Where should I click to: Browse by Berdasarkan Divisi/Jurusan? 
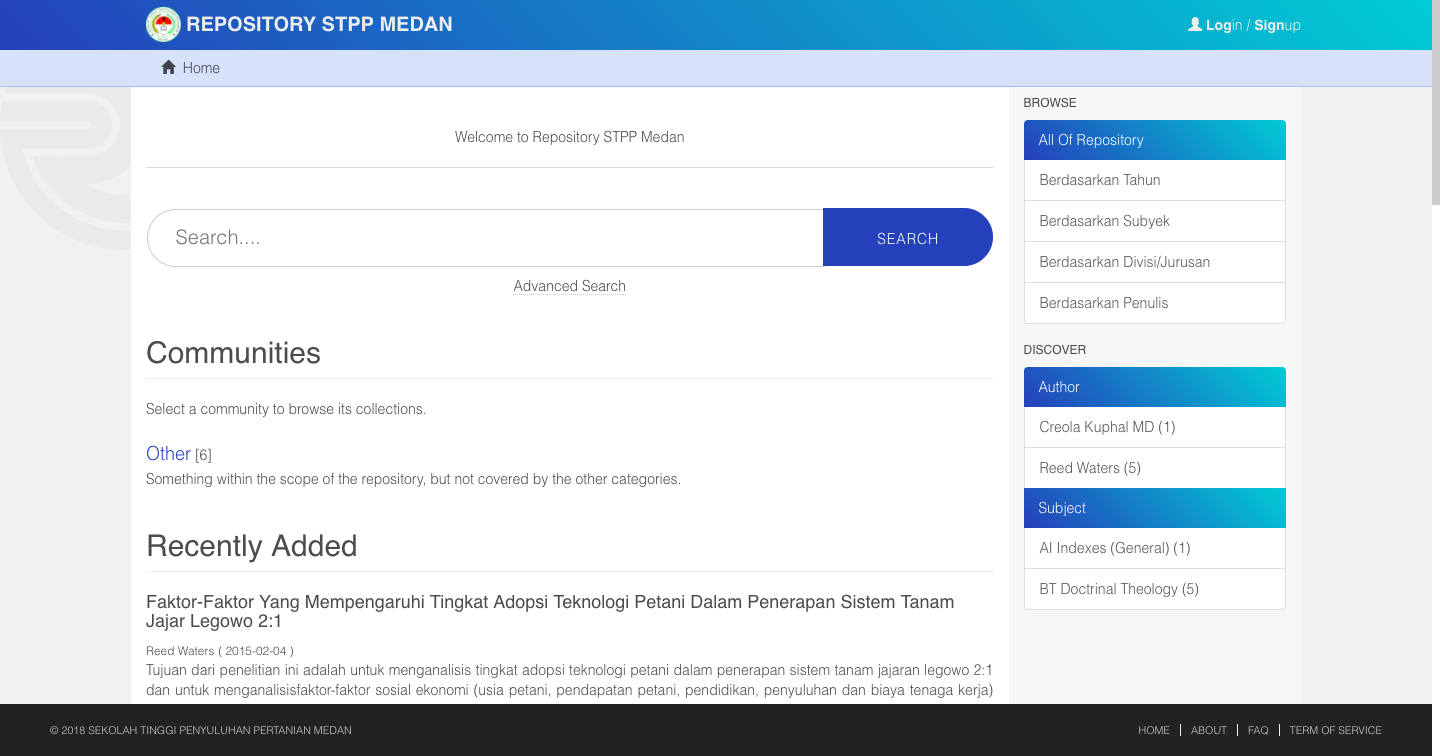(1155, 262)
